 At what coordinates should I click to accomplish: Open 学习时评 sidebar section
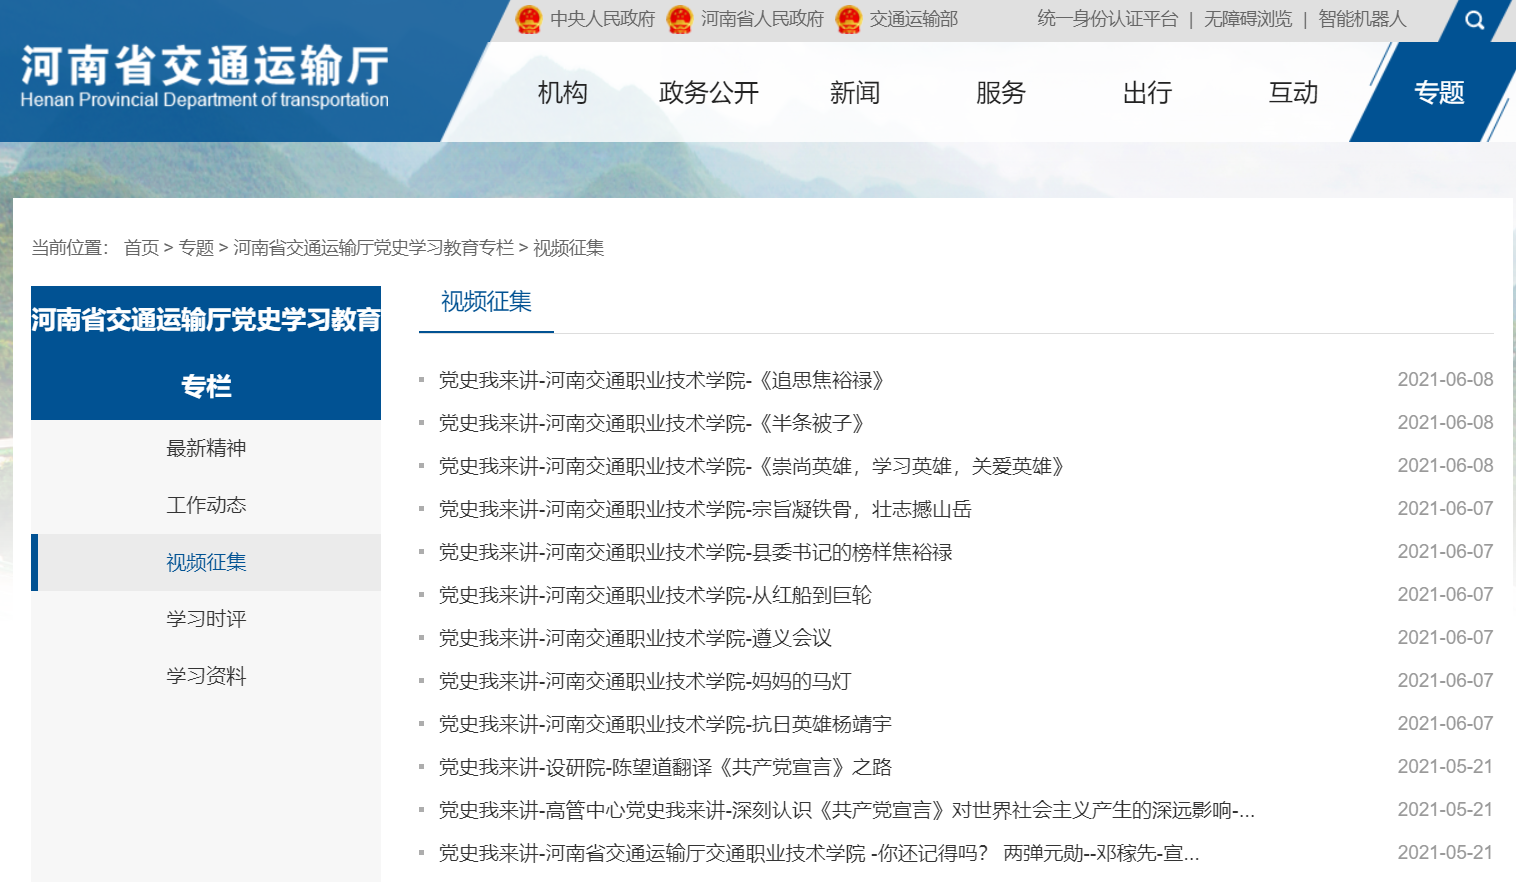(x=206, y=619)
